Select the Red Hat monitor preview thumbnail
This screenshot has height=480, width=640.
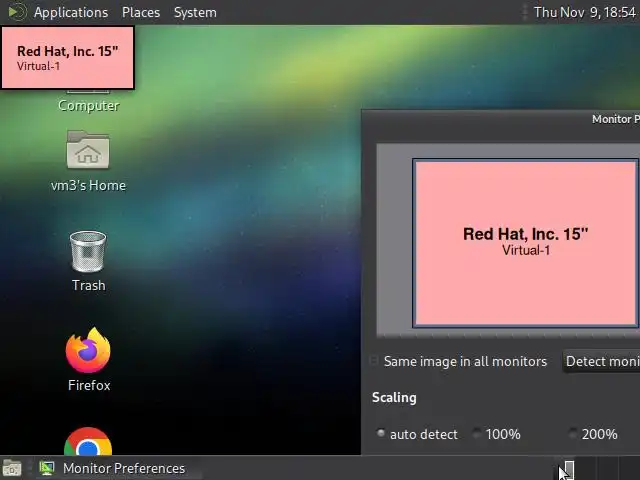coord(526,243)
